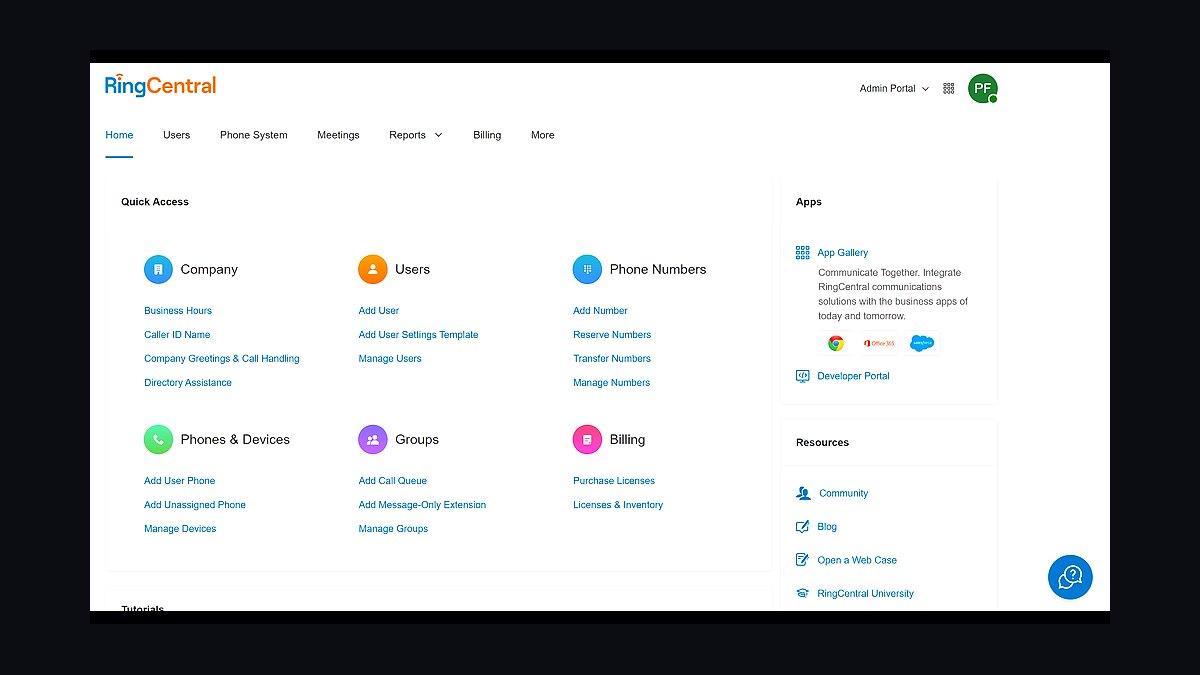This screenshot has height=675, width=1200.
Task: Open Manage Numbers link
Action: tap(611, 383)
